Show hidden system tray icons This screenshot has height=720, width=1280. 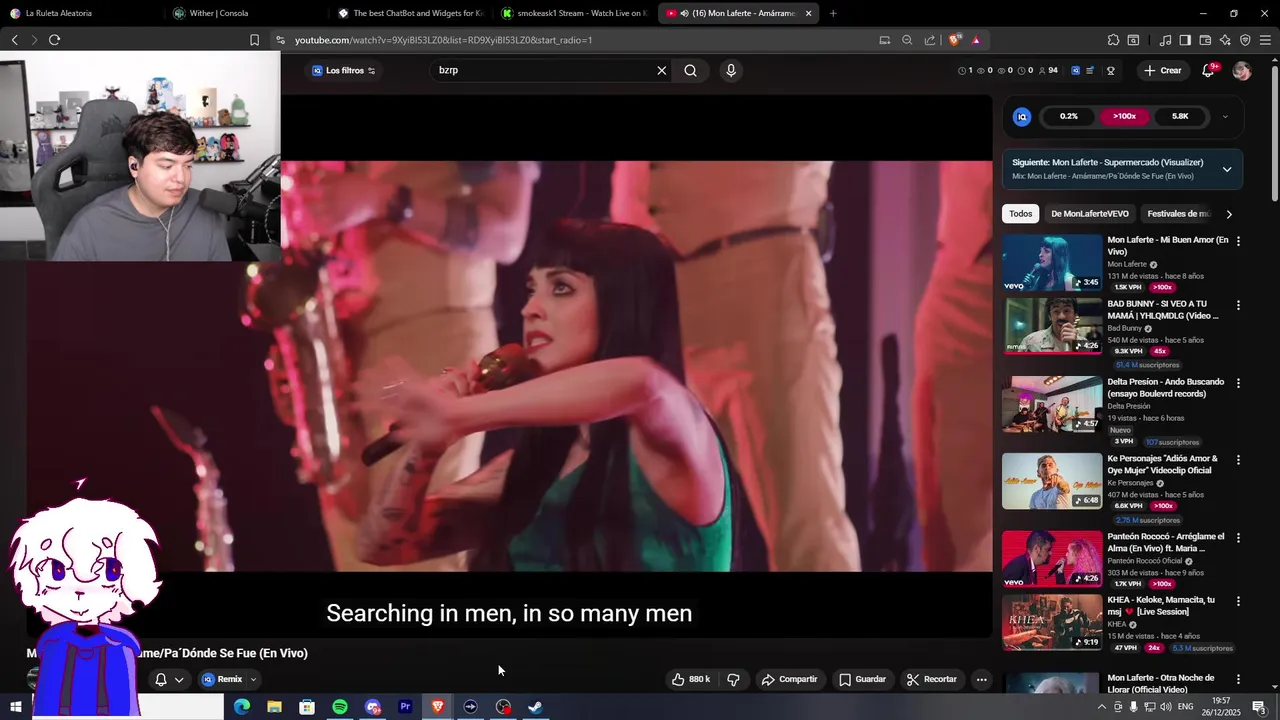1102,707
